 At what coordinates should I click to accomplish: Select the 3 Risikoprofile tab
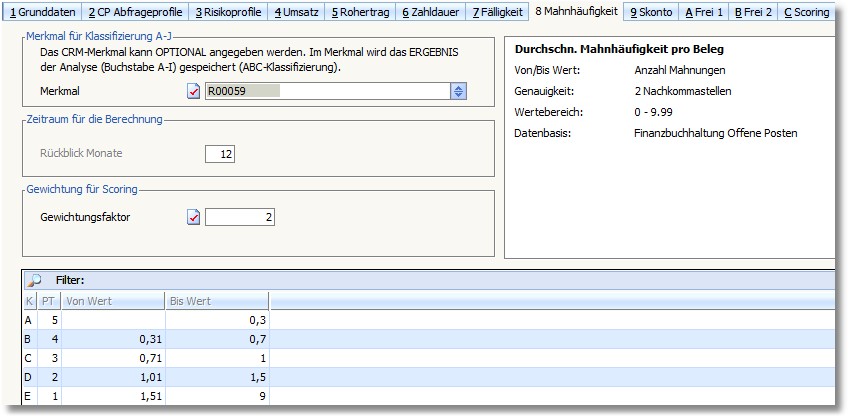[228, 12]
